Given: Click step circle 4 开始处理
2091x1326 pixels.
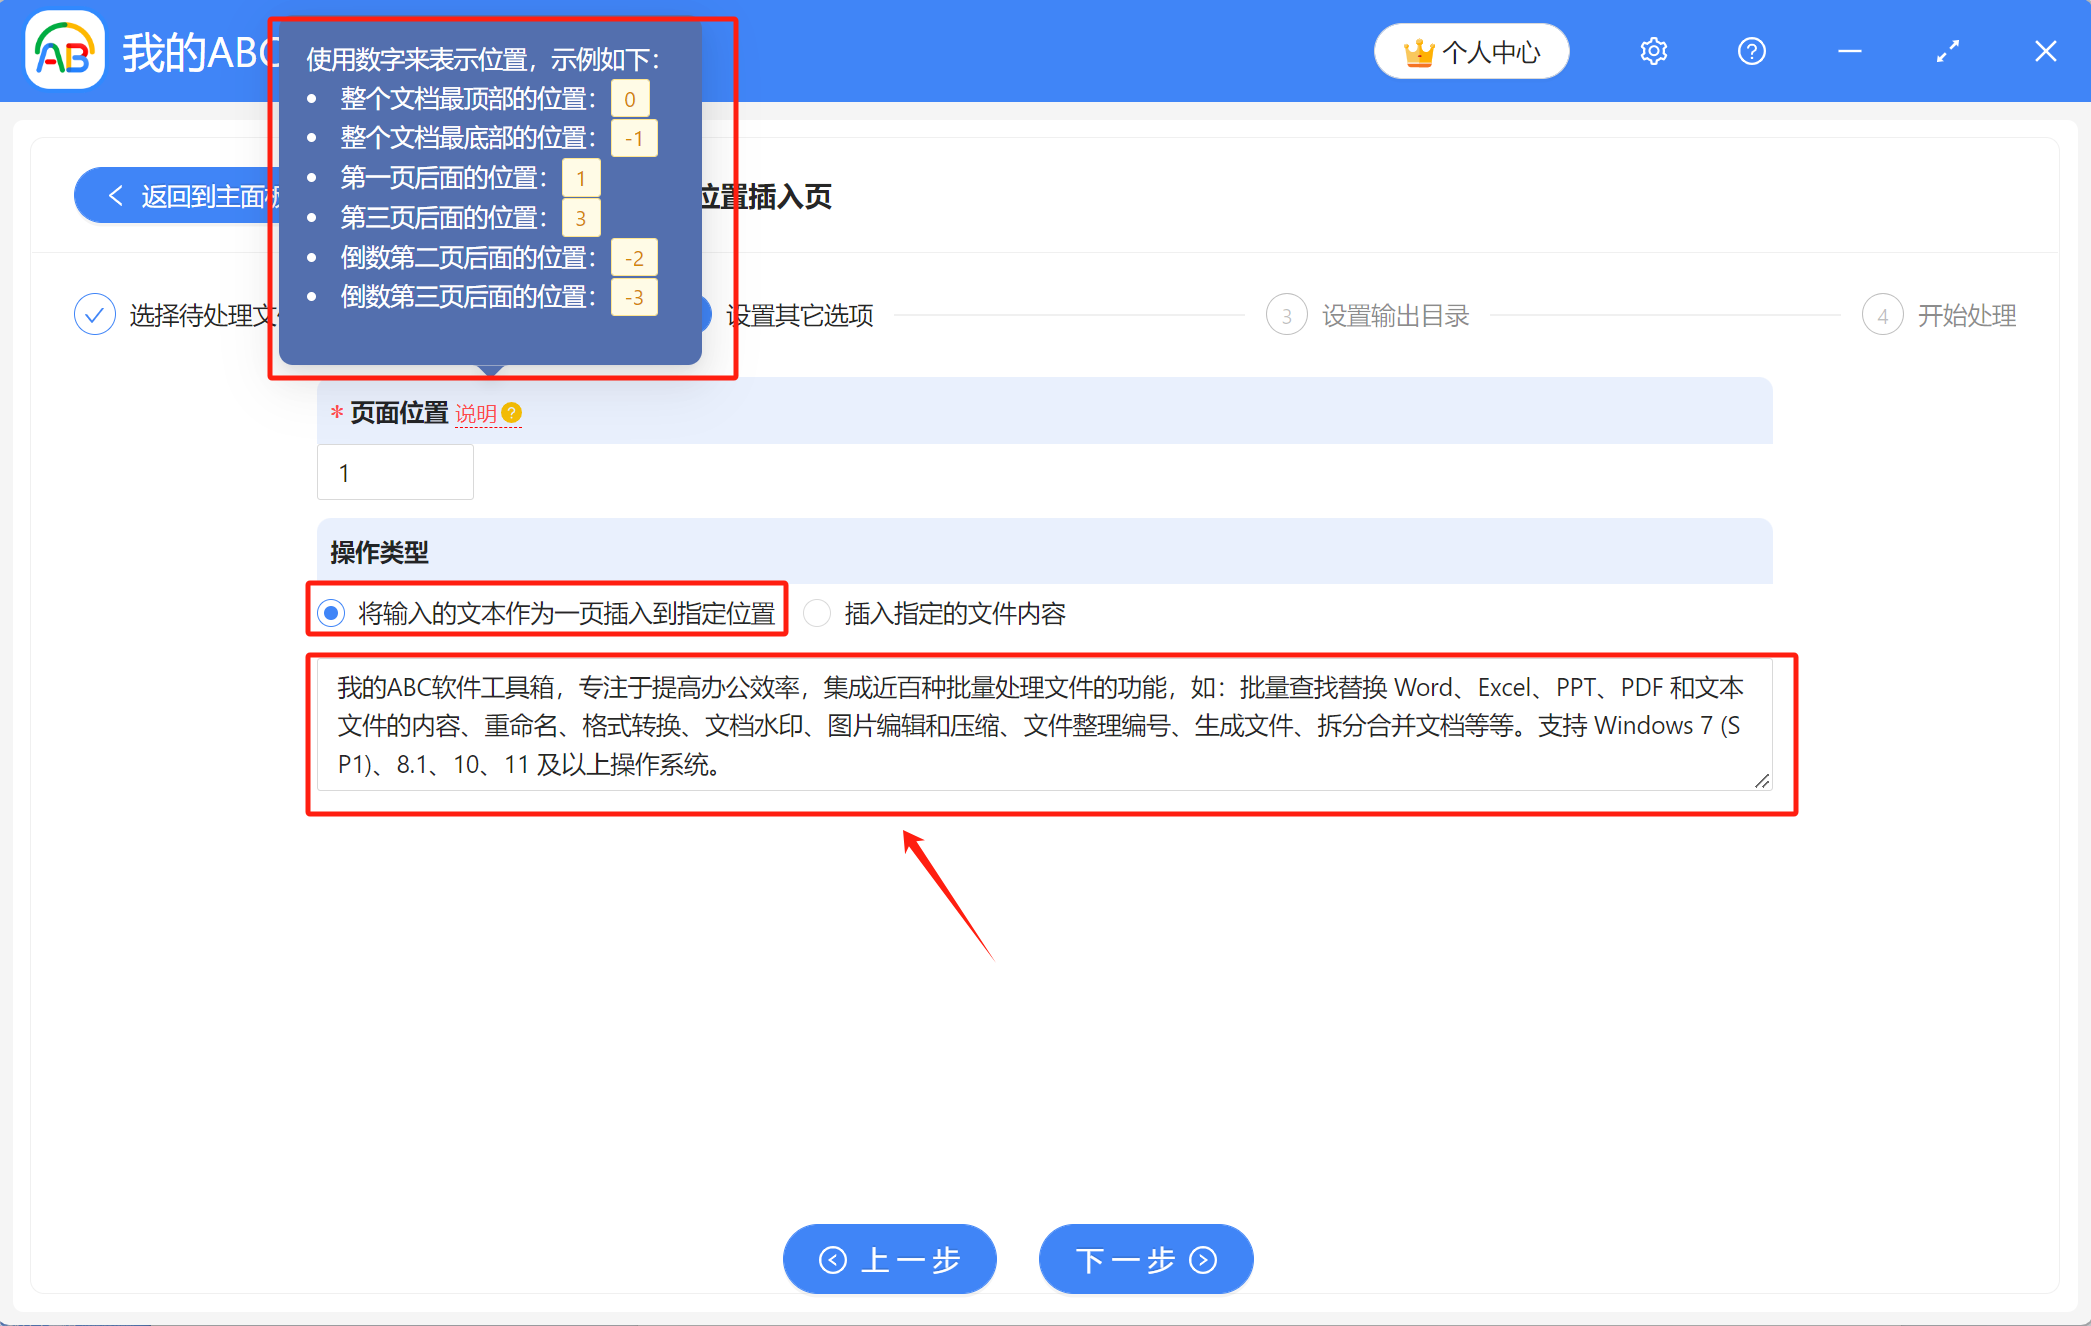Looking at the screenshot, I should (1883, 314).
